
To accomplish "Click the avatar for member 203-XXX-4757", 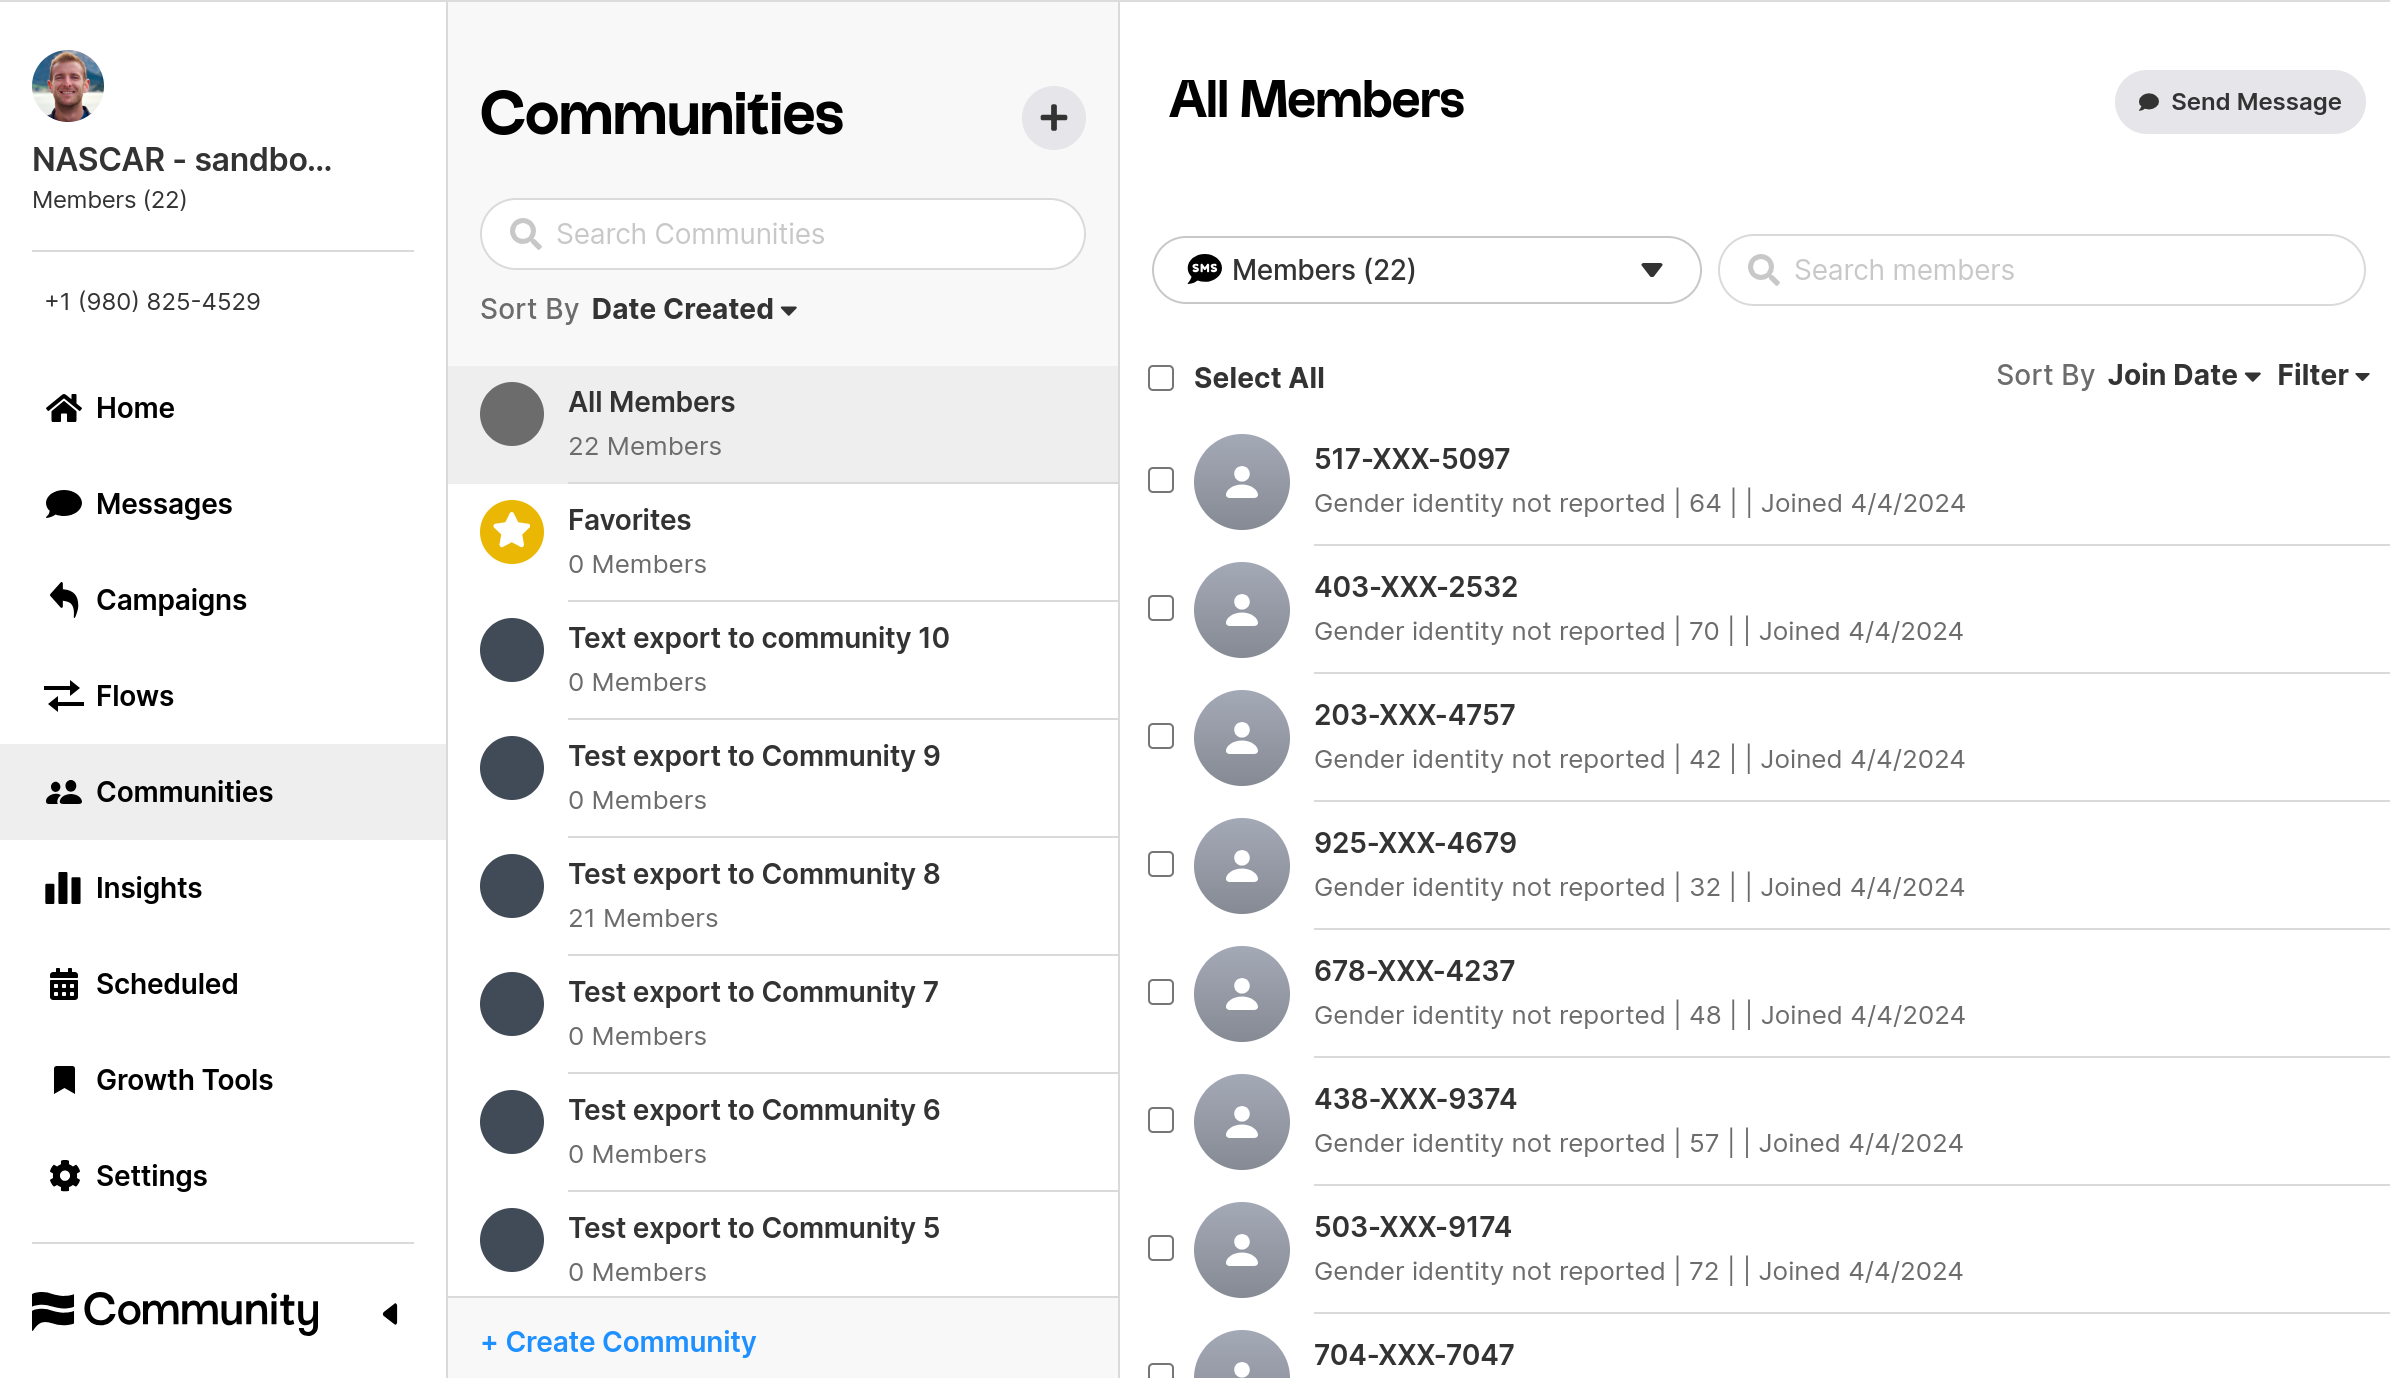I will coord(1242,738).
